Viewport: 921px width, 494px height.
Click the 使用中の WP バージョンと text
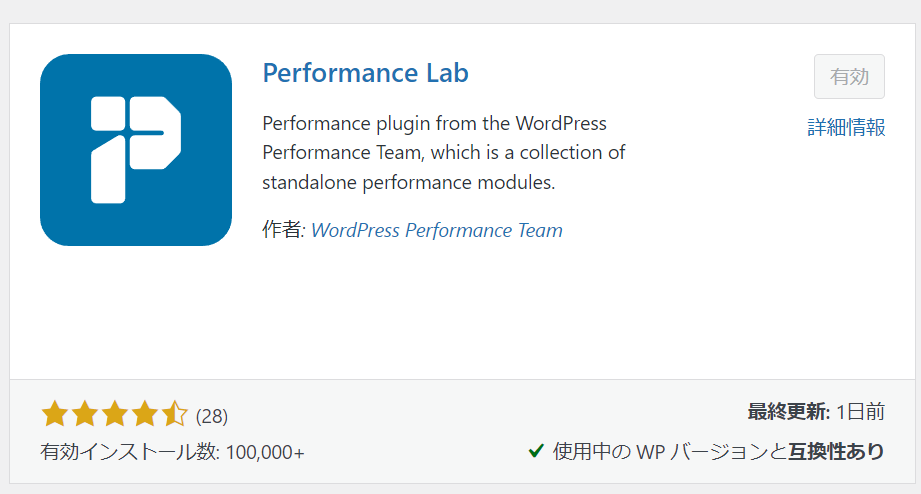[669, 451]
